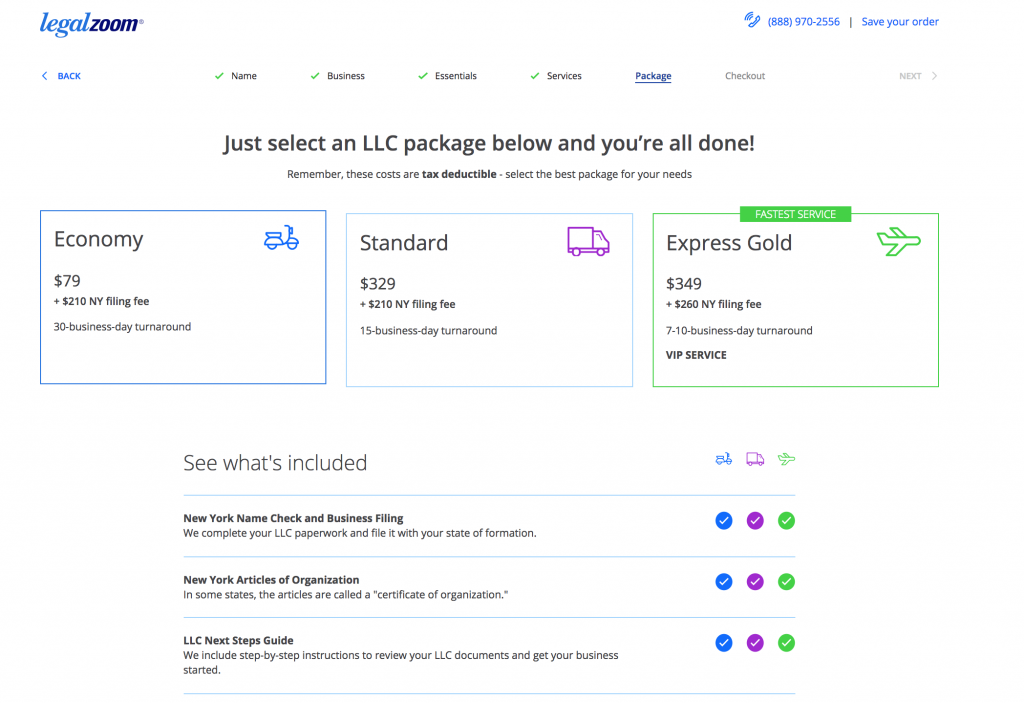Click the + $260 NY filing fee text
The width and height of the screenshot is (1024, 703).
coord(713,304)
